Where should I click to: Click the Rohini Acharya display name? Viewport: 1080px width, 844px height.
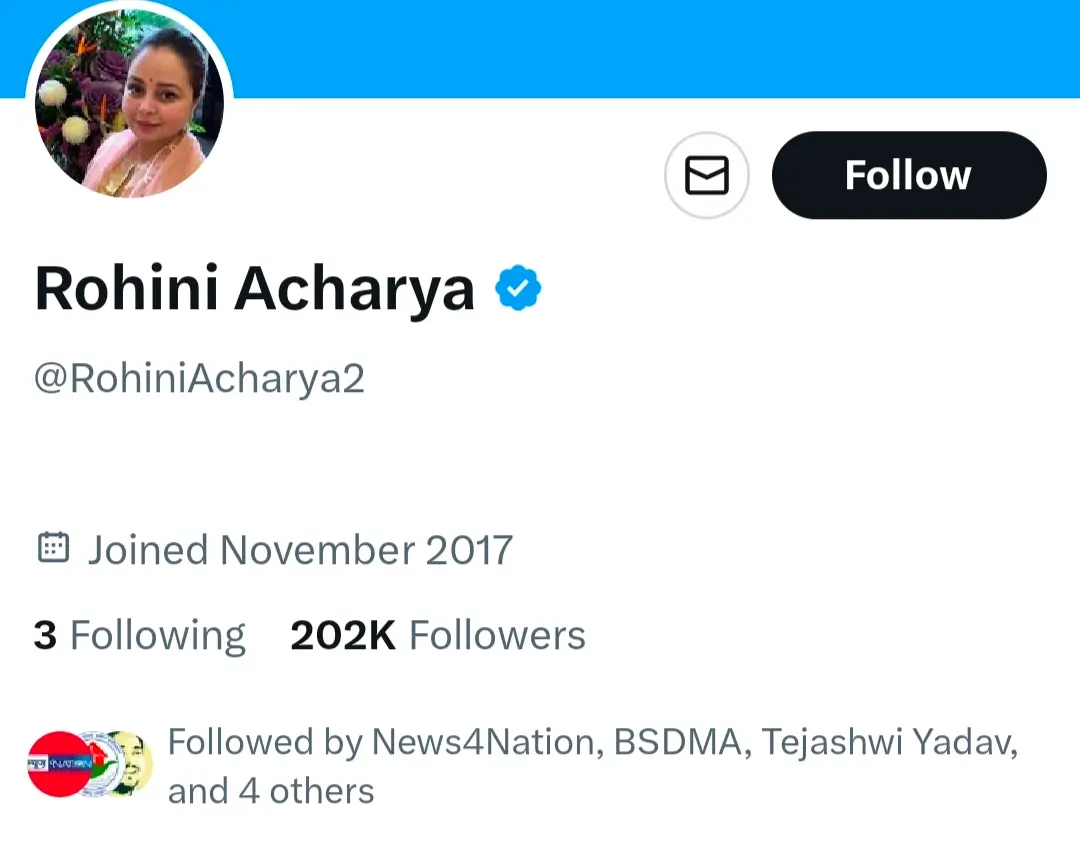[x=254, y=289]
